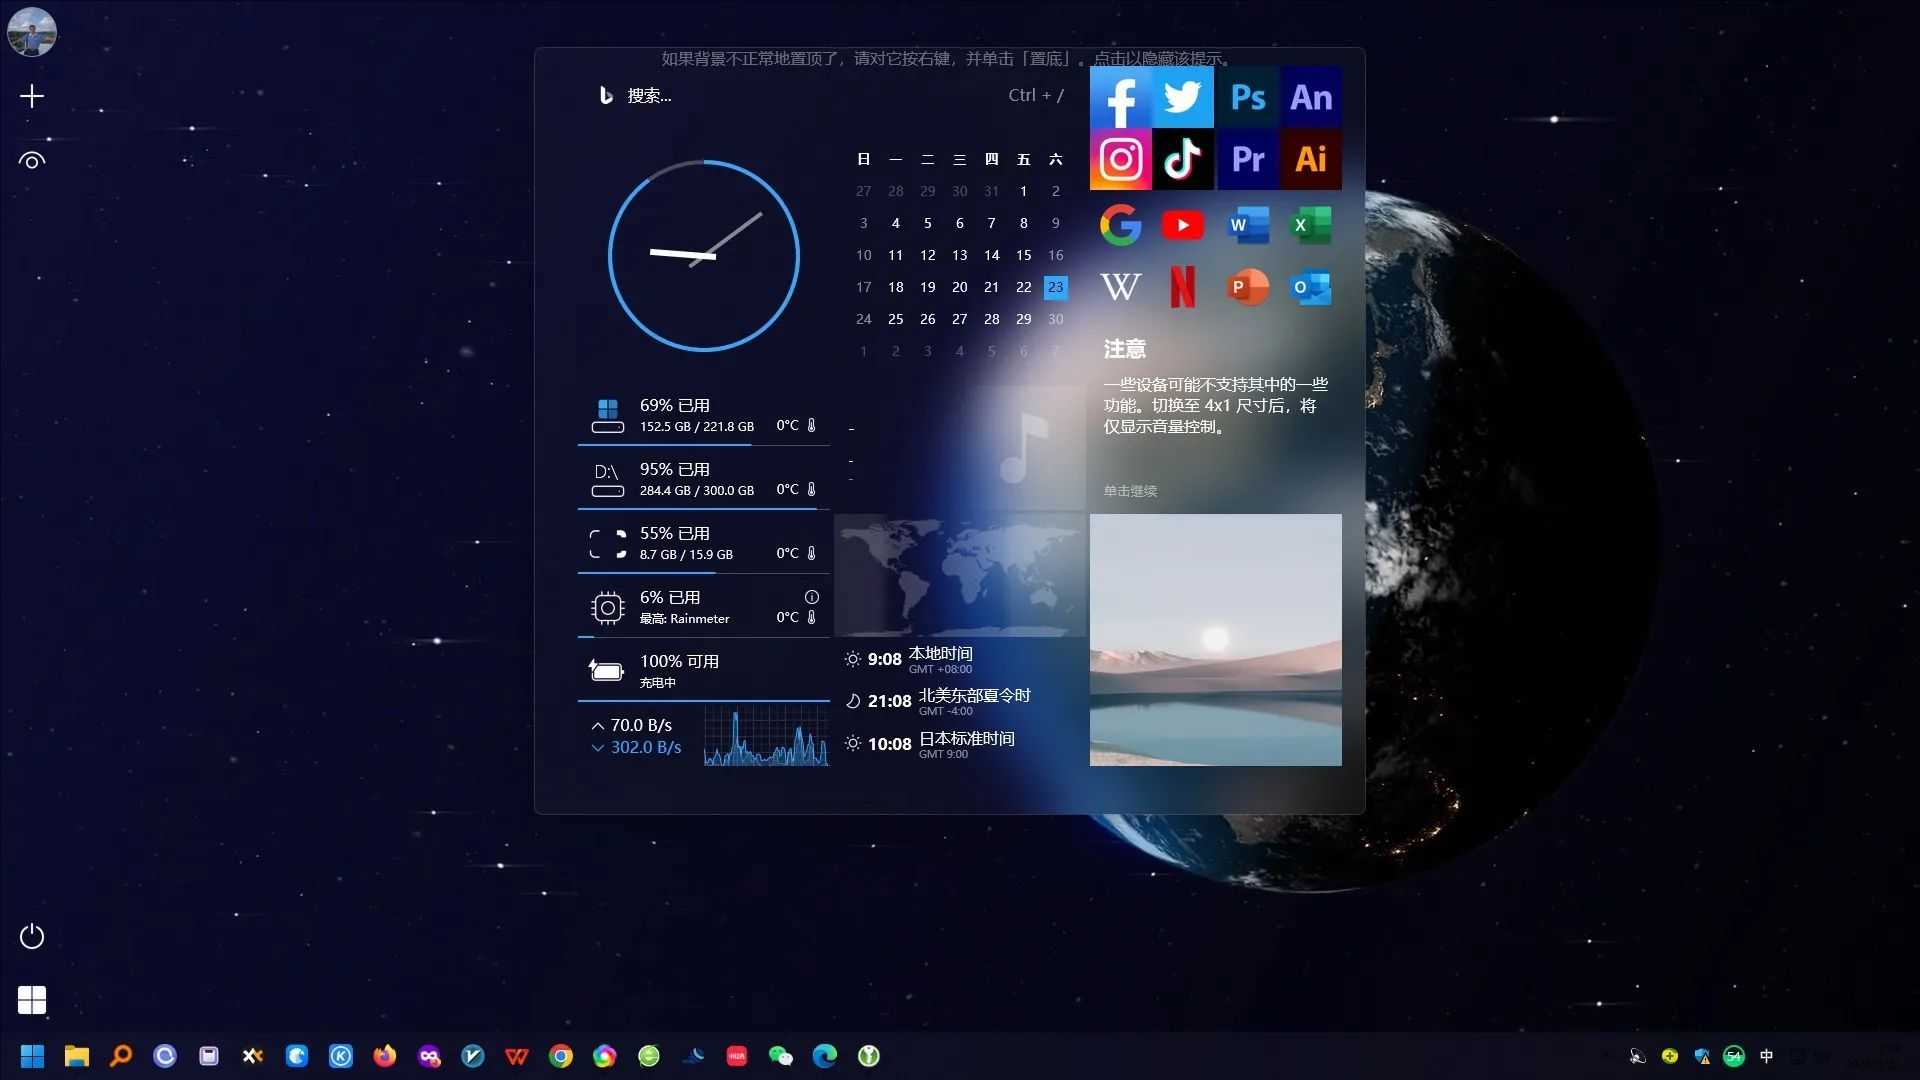1920x1080 pixels.
Task: Launch Adobe Animate
Action: tap(1309, 96)
